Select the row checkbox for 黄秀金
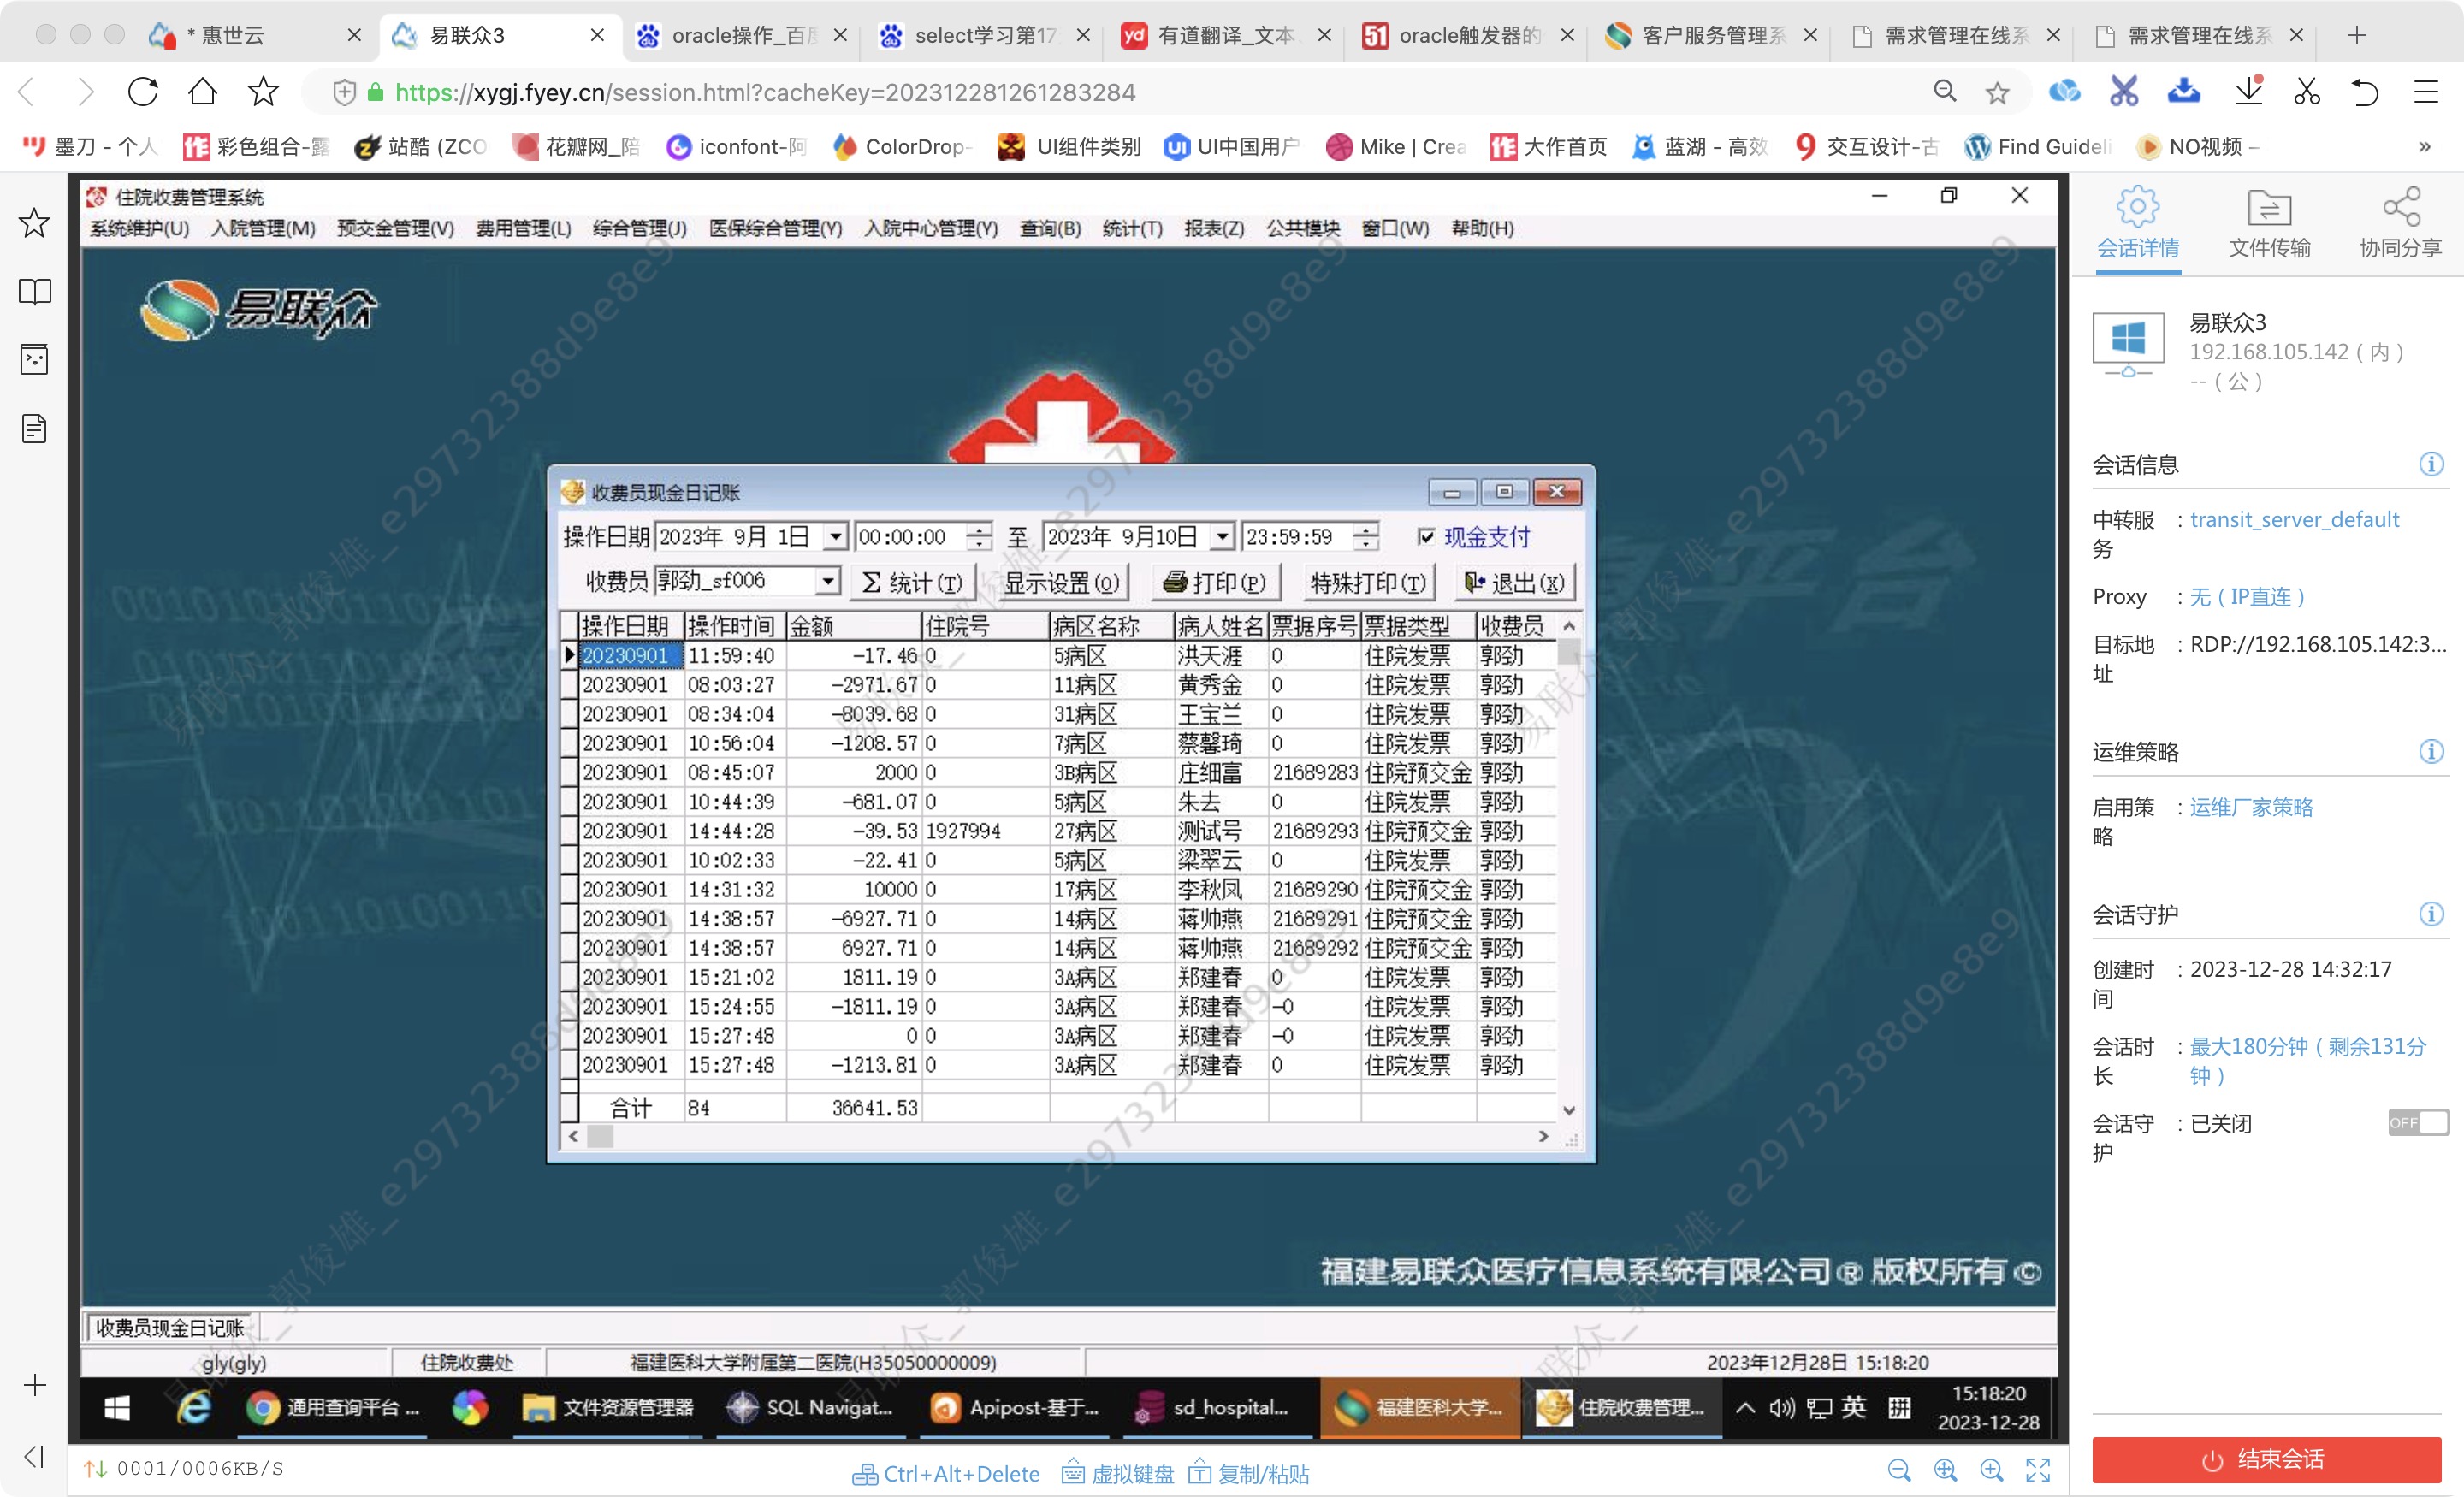Screen dimensions: 2464x1497 pos(570,685)
